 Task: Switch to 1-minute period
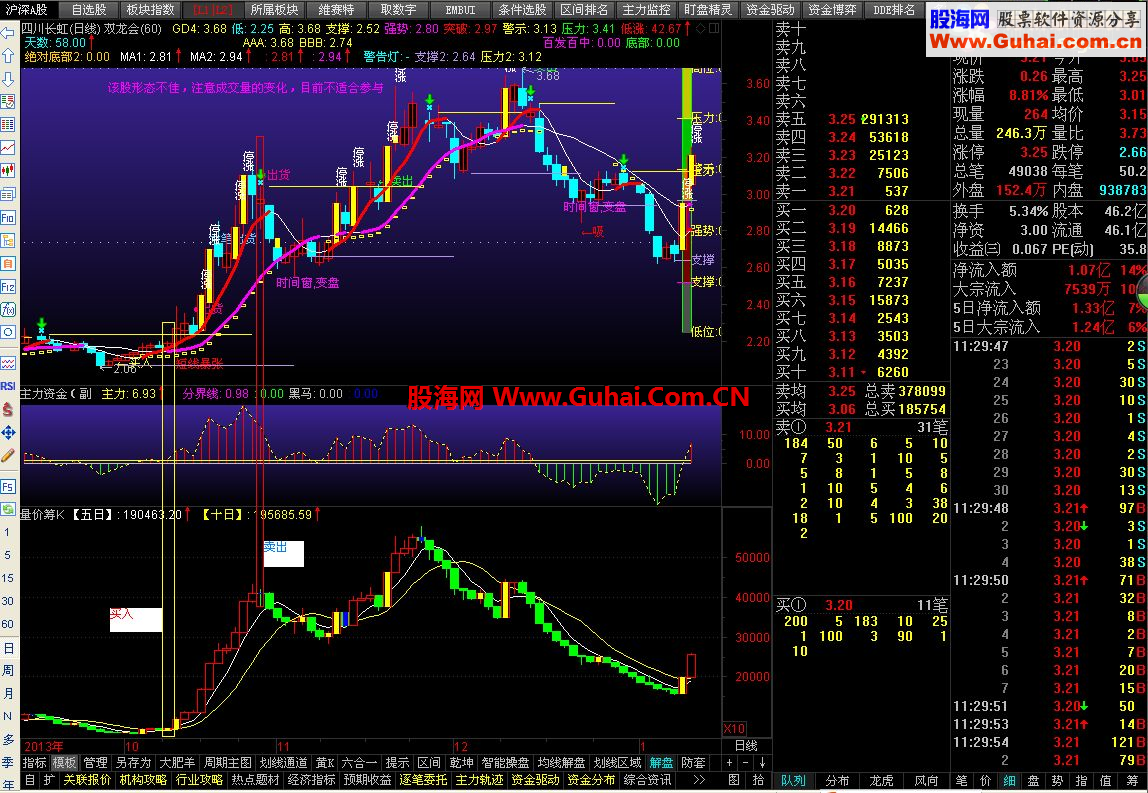pyautogui.click(x=8, y=532)
